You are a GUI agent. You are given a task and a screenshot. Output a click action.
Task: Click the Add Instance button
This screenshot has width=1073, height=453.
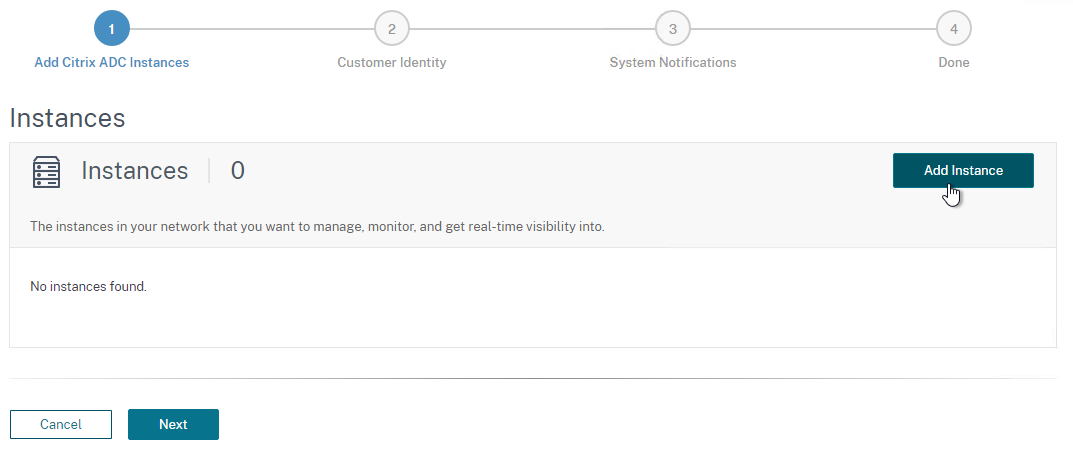[x=963, y=170]
